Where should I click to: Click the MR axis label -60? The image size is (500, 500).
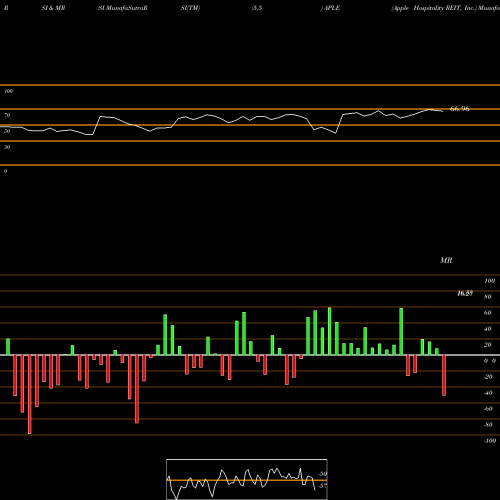pos(488,409)
